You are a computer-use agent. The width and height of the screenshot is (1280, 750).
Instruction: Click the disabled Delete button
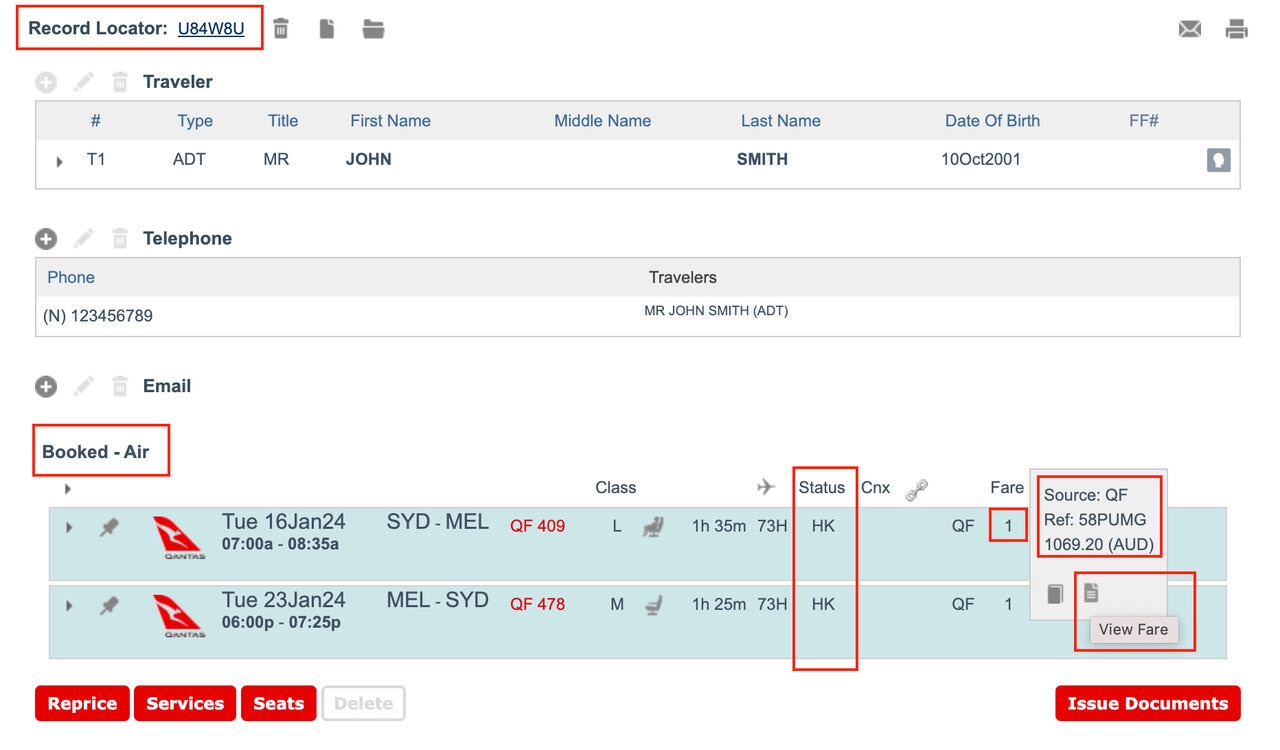tap(363, 703)
